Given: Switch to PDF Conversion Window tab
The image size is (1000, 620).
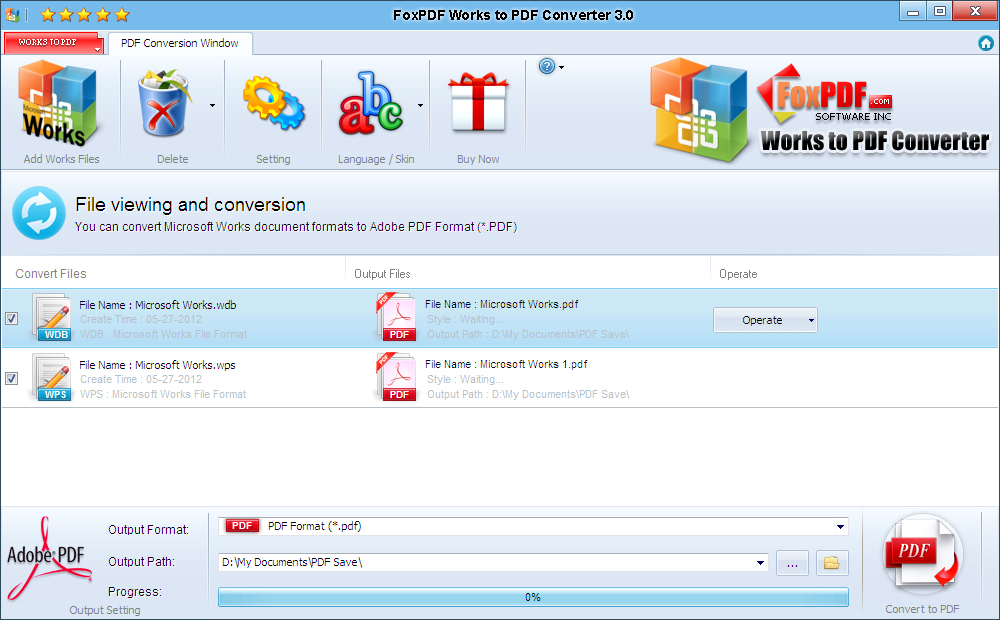Looking at the screenshot, I should (180, 43).
